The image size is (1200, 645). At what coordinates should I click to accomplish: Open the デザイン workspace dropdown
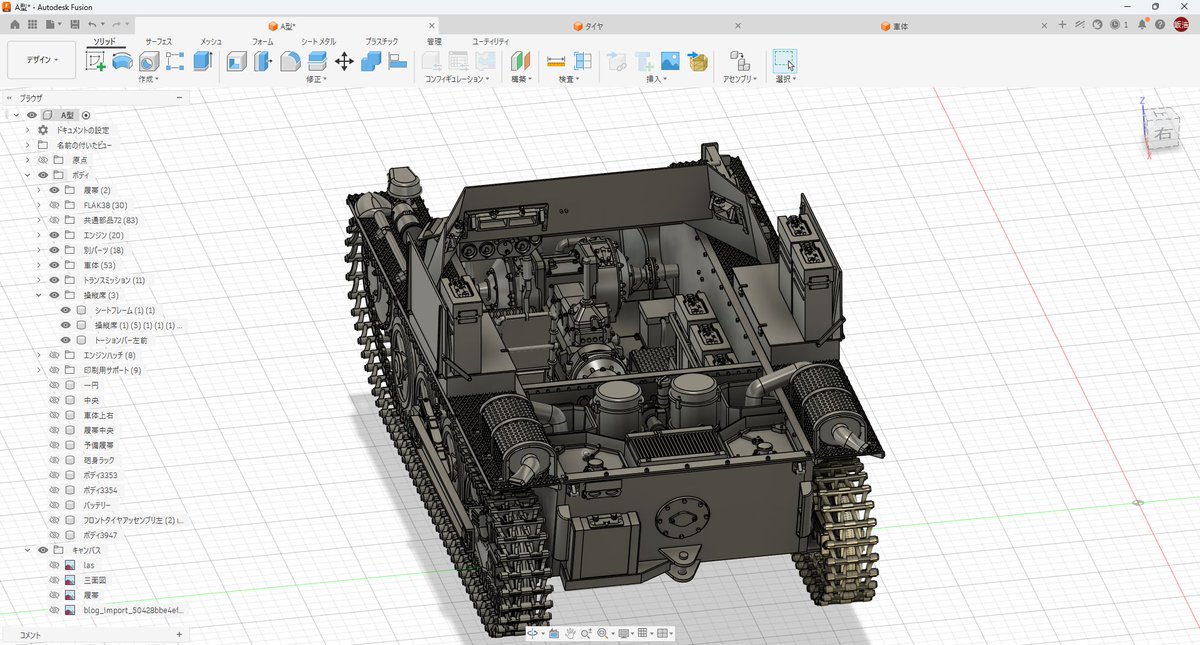click(41, 60)
